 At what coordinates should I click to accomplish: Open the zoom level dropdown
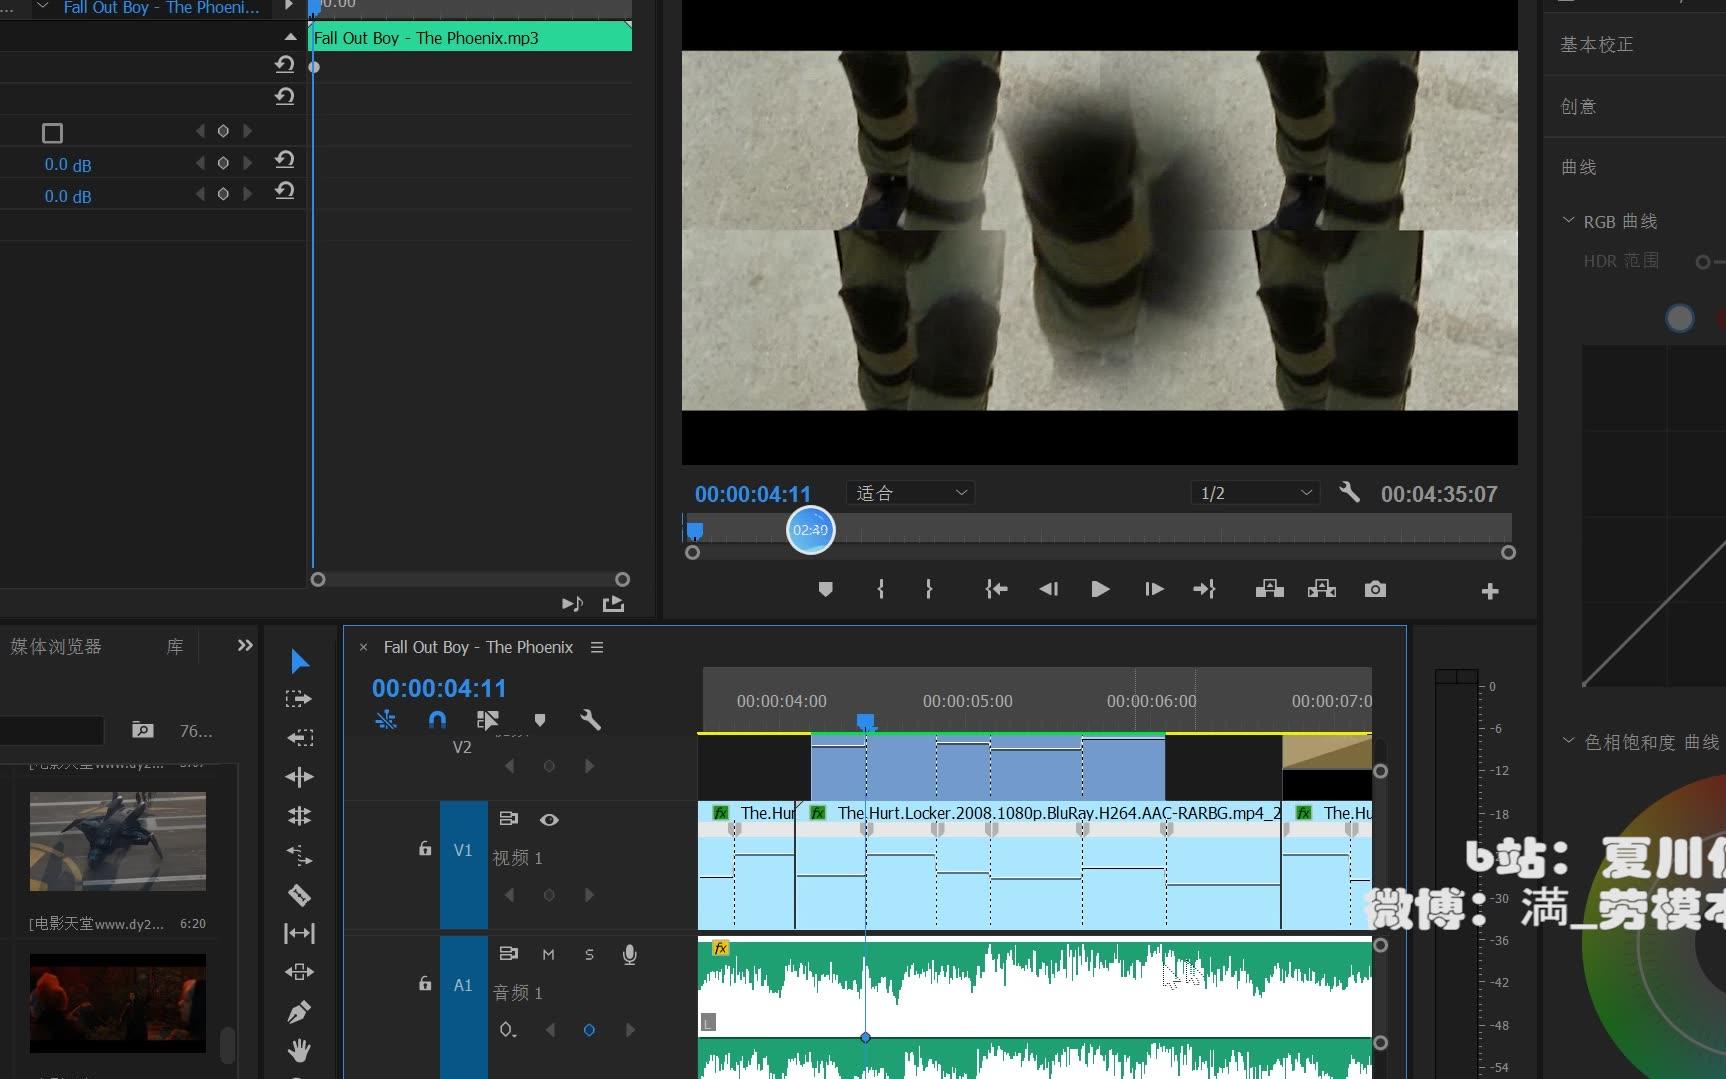pos(911,493)
